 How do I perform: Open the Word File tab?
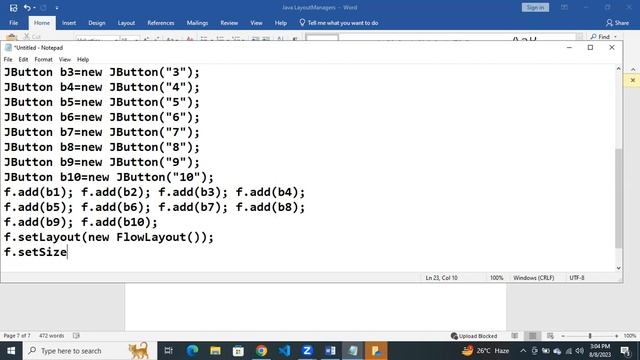(13, 23)
